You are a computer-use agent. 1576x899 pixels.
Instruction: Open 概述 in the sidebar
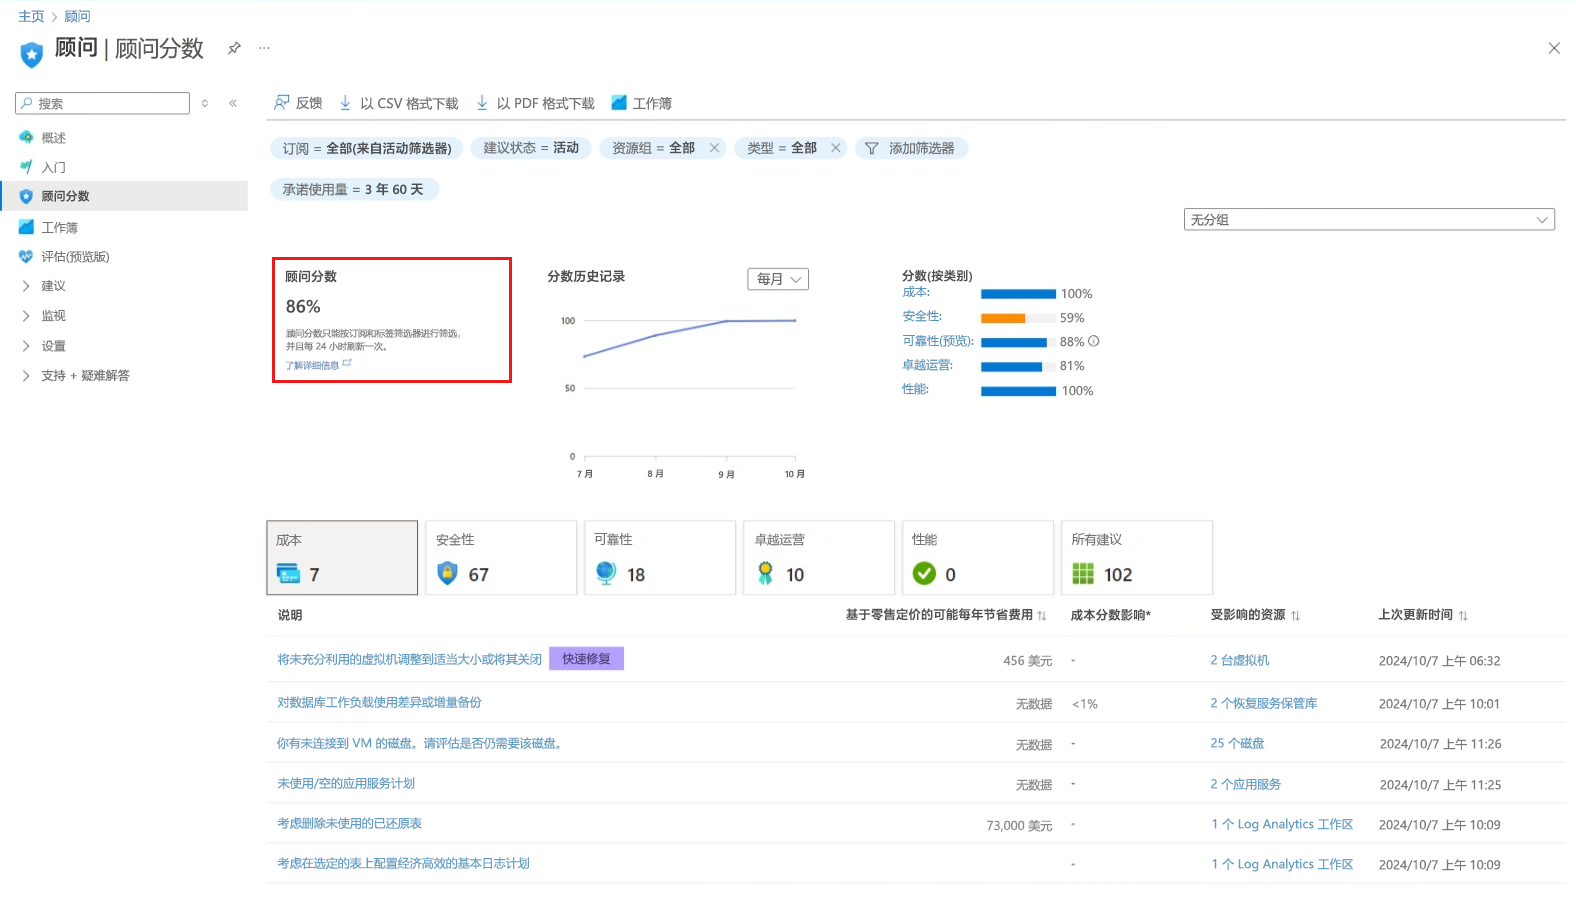pyautogui.click(x=54, y=138)
